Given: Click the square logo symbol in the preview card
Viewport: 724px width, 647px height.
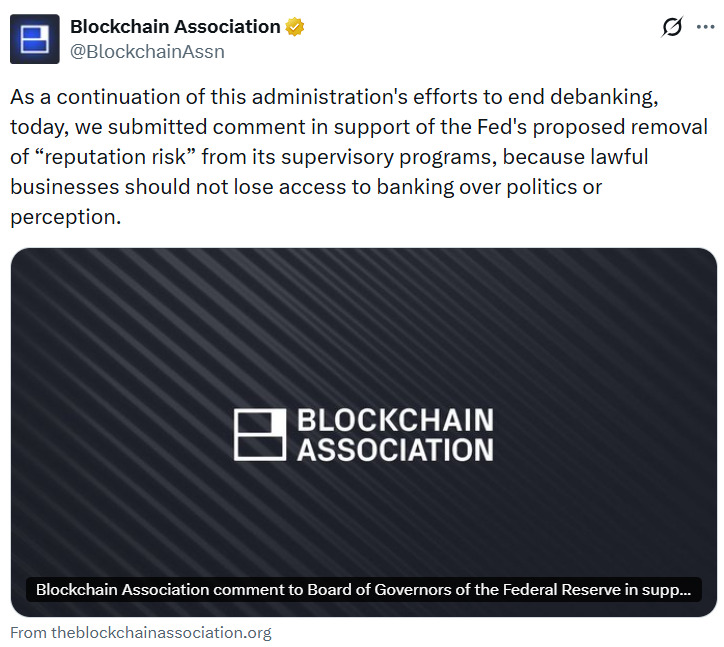Looking at the screenshot, I should [x=260, y=434].
